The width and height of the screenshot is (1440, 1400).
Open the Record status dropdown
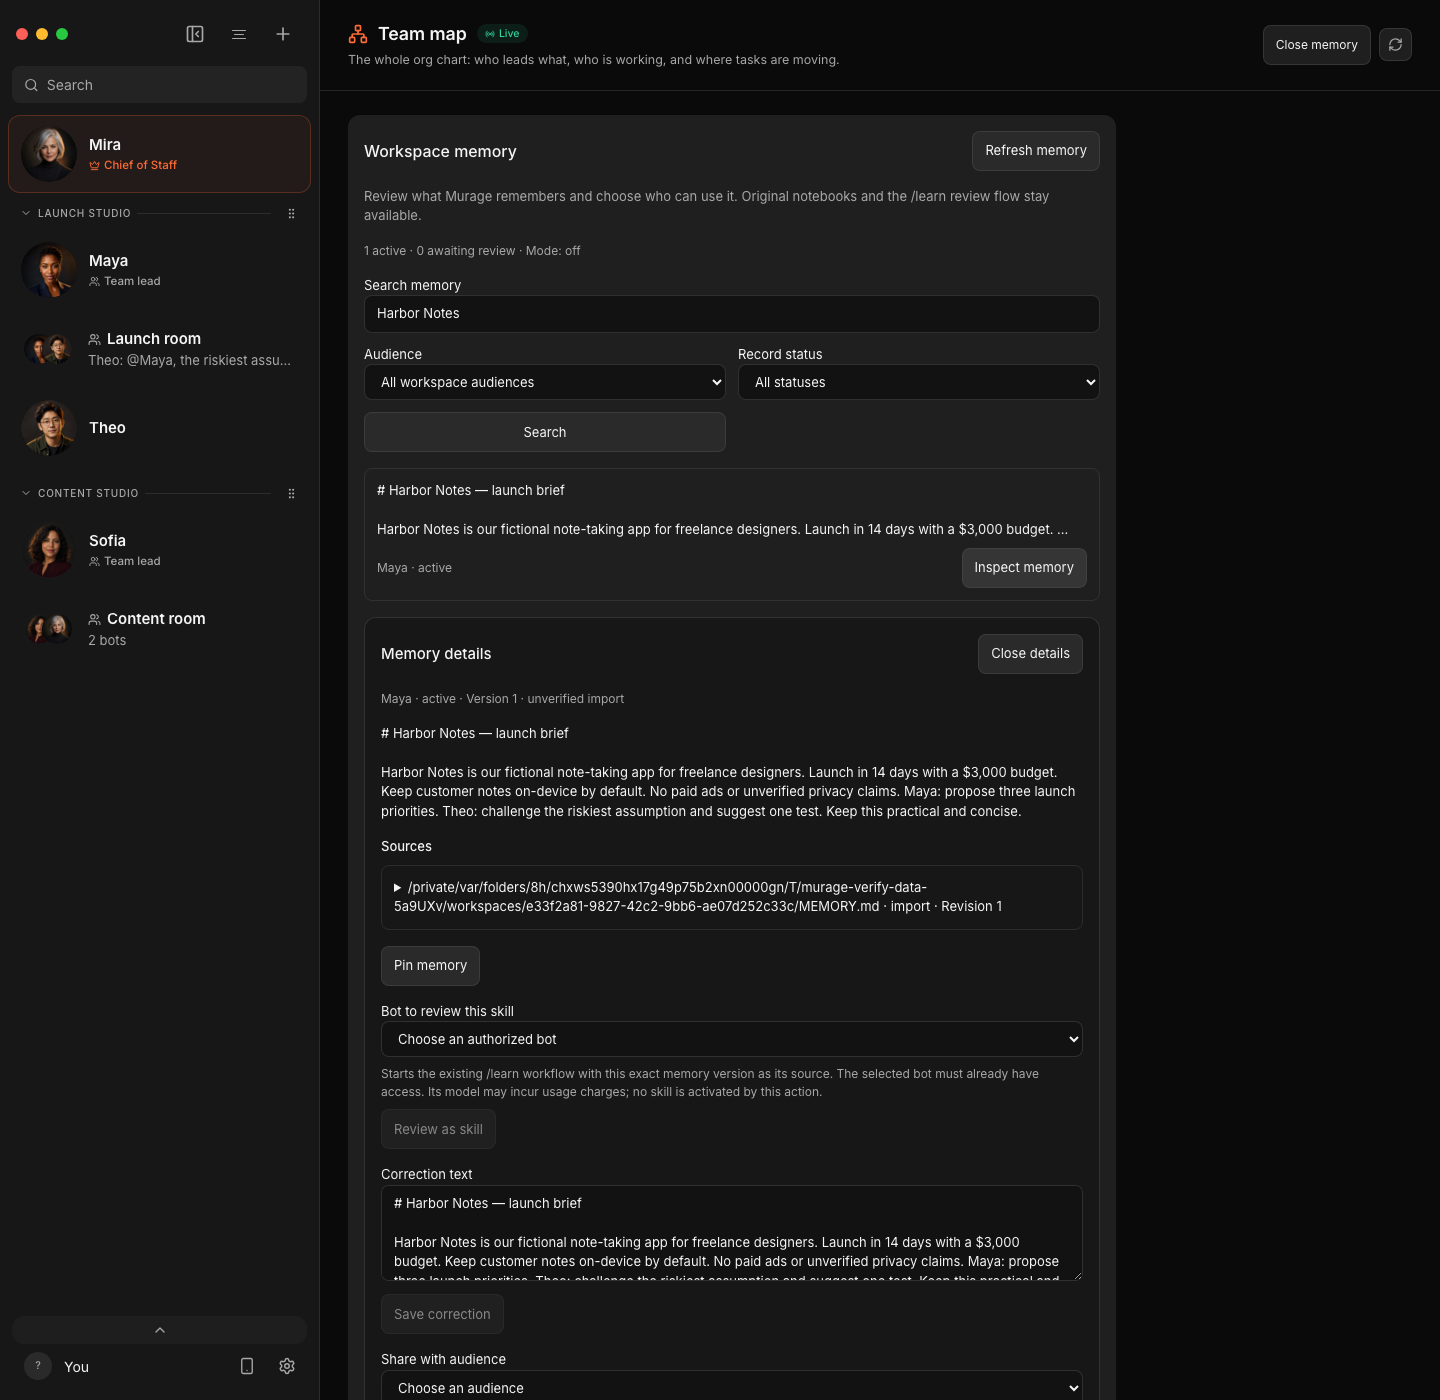click(919, 382)
